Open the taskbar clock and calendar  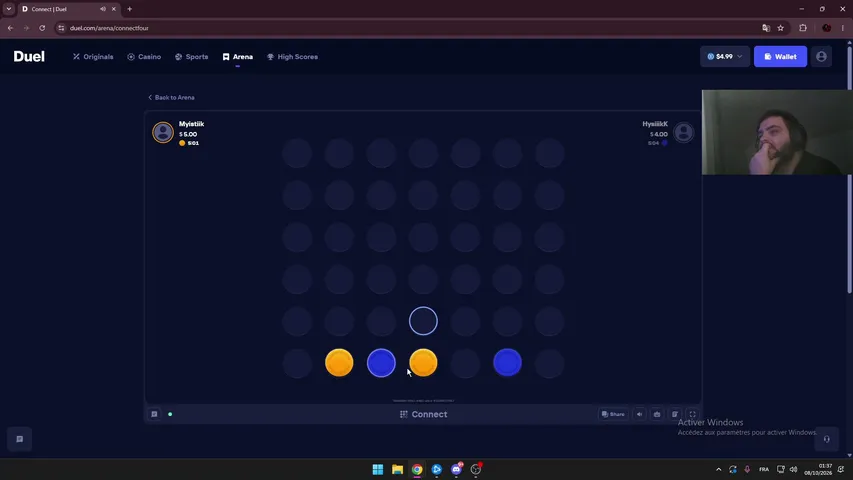(x=818, y=469)
